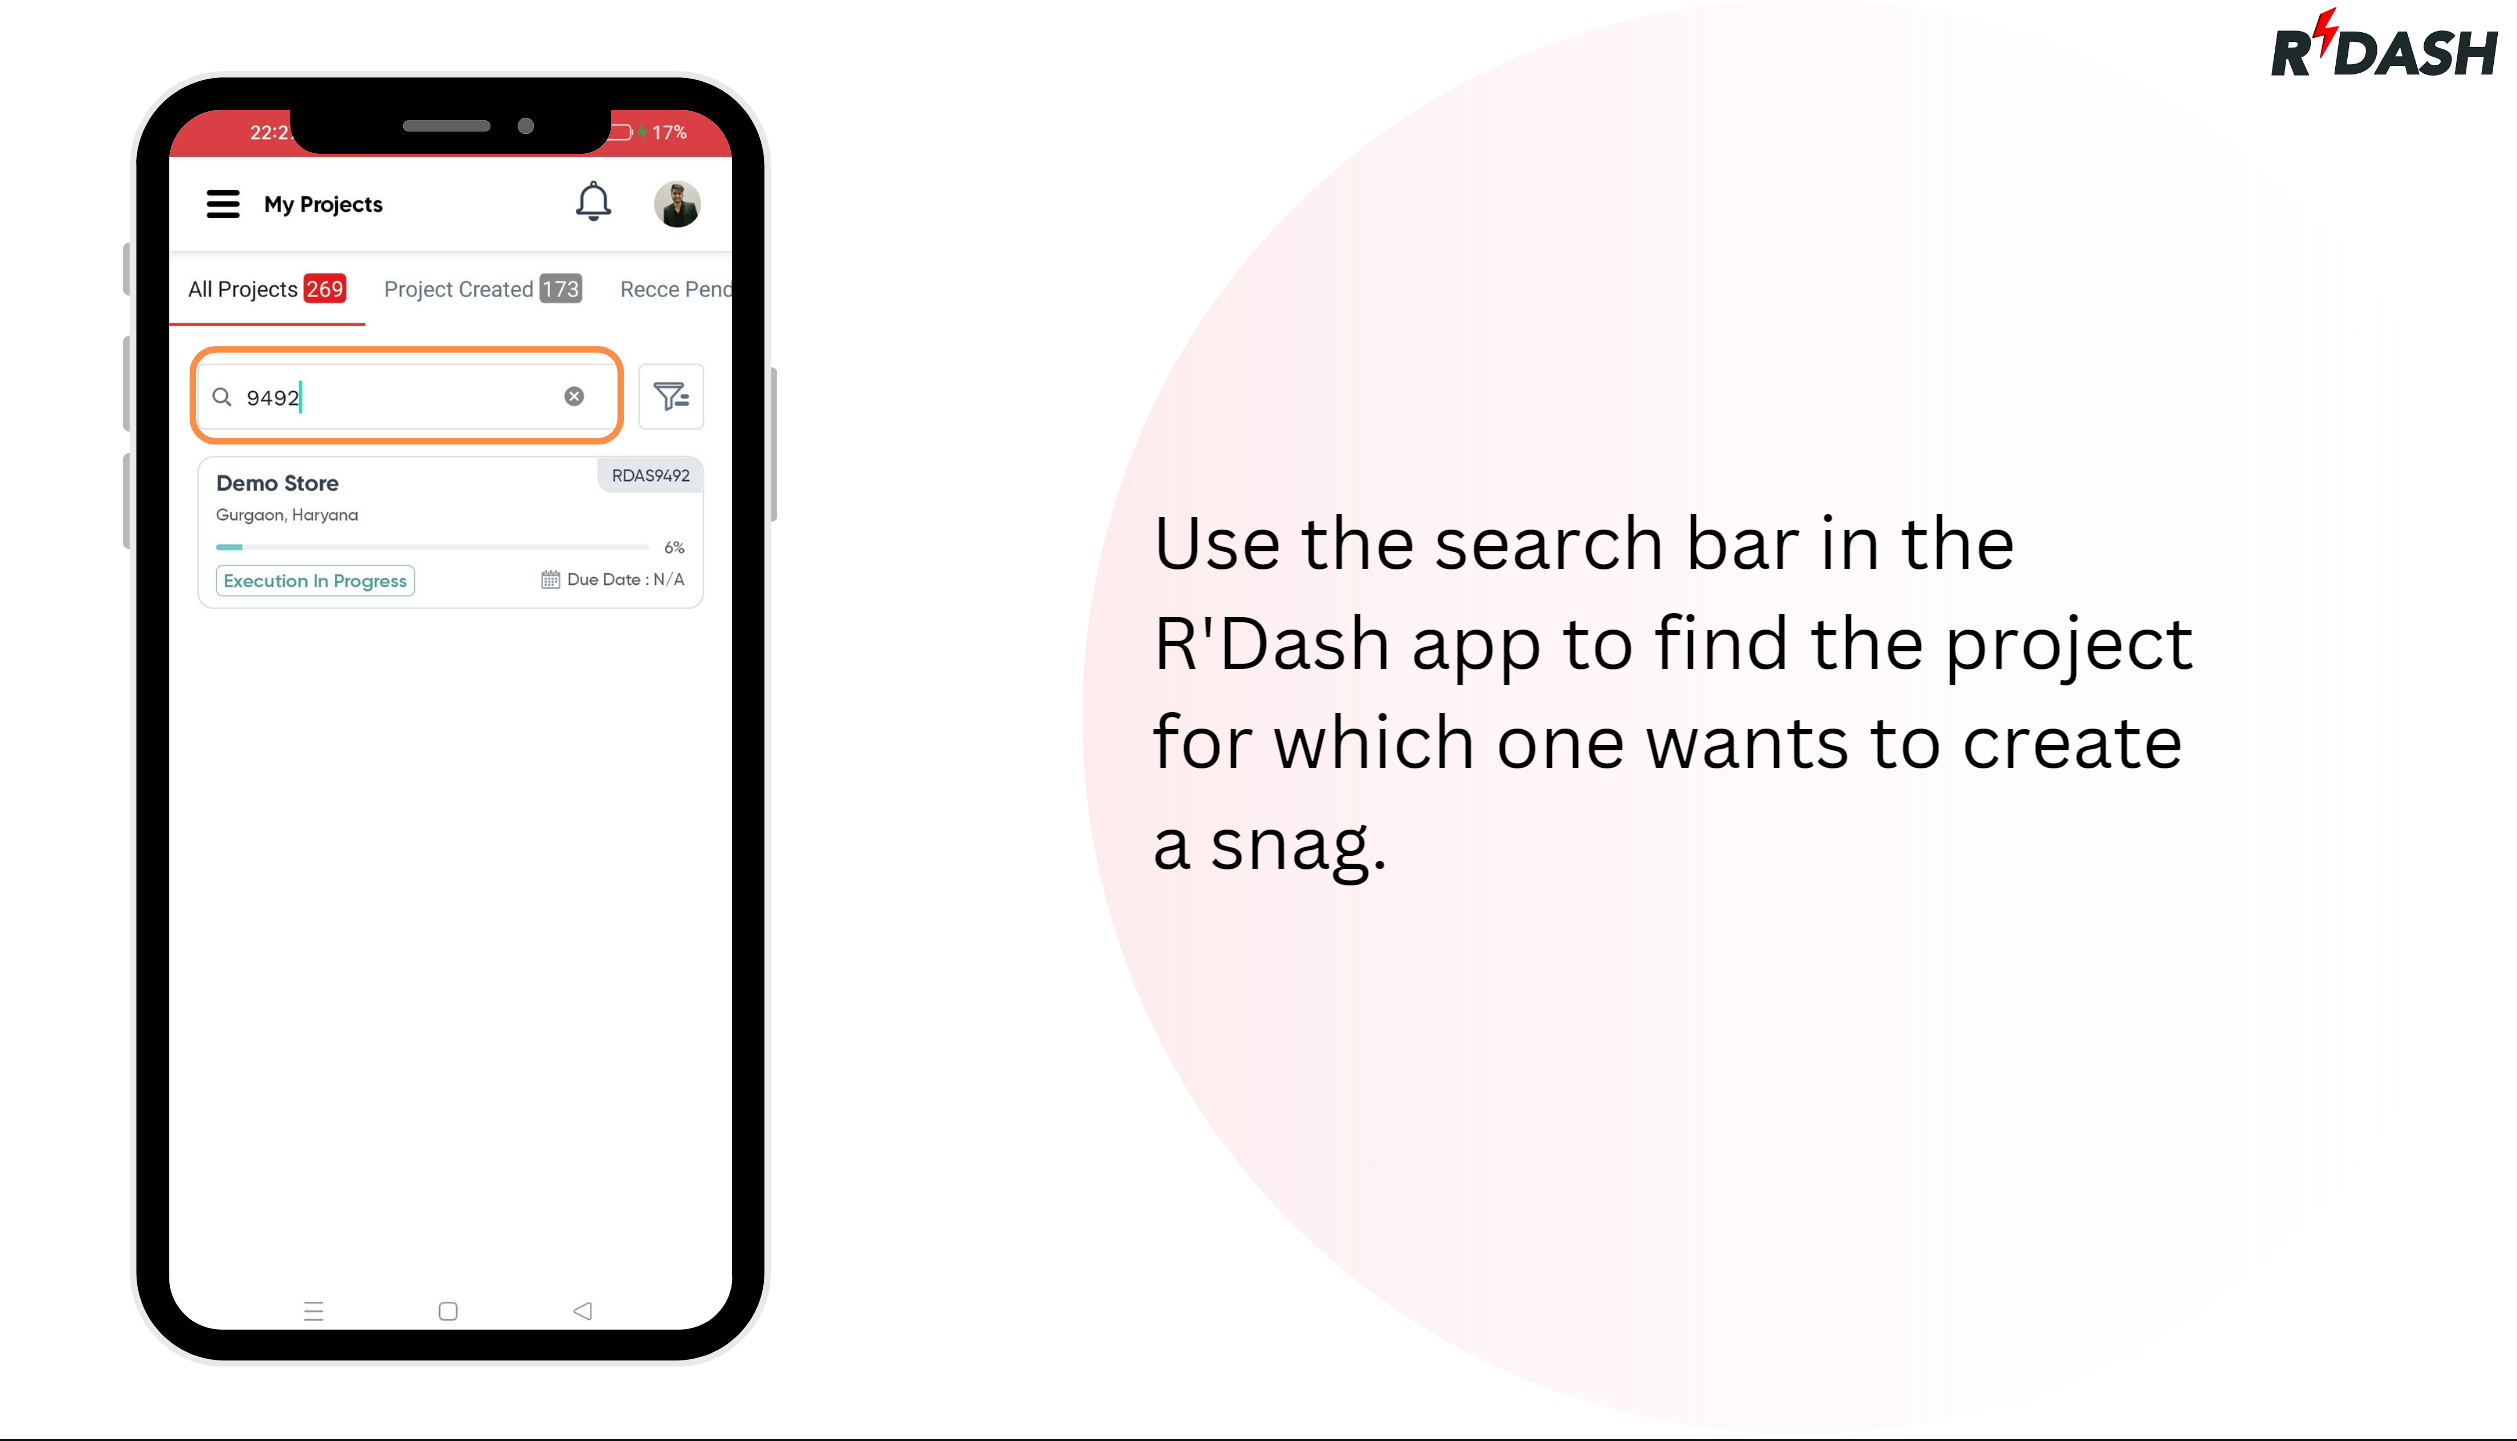
Task: Open the Demo Store project card
Action: tap(451, 527)
